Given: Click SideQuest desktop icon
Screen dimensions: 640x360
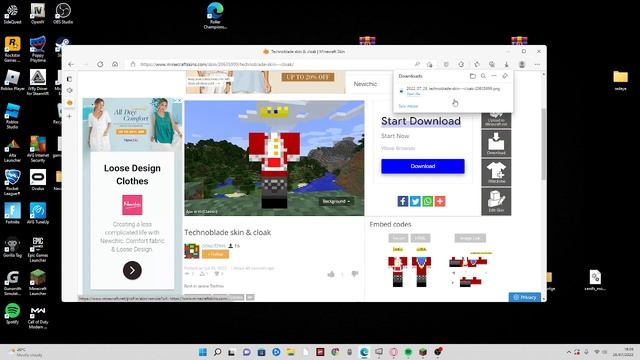Looking at the screenshot, I should click(x=12, y=13).
